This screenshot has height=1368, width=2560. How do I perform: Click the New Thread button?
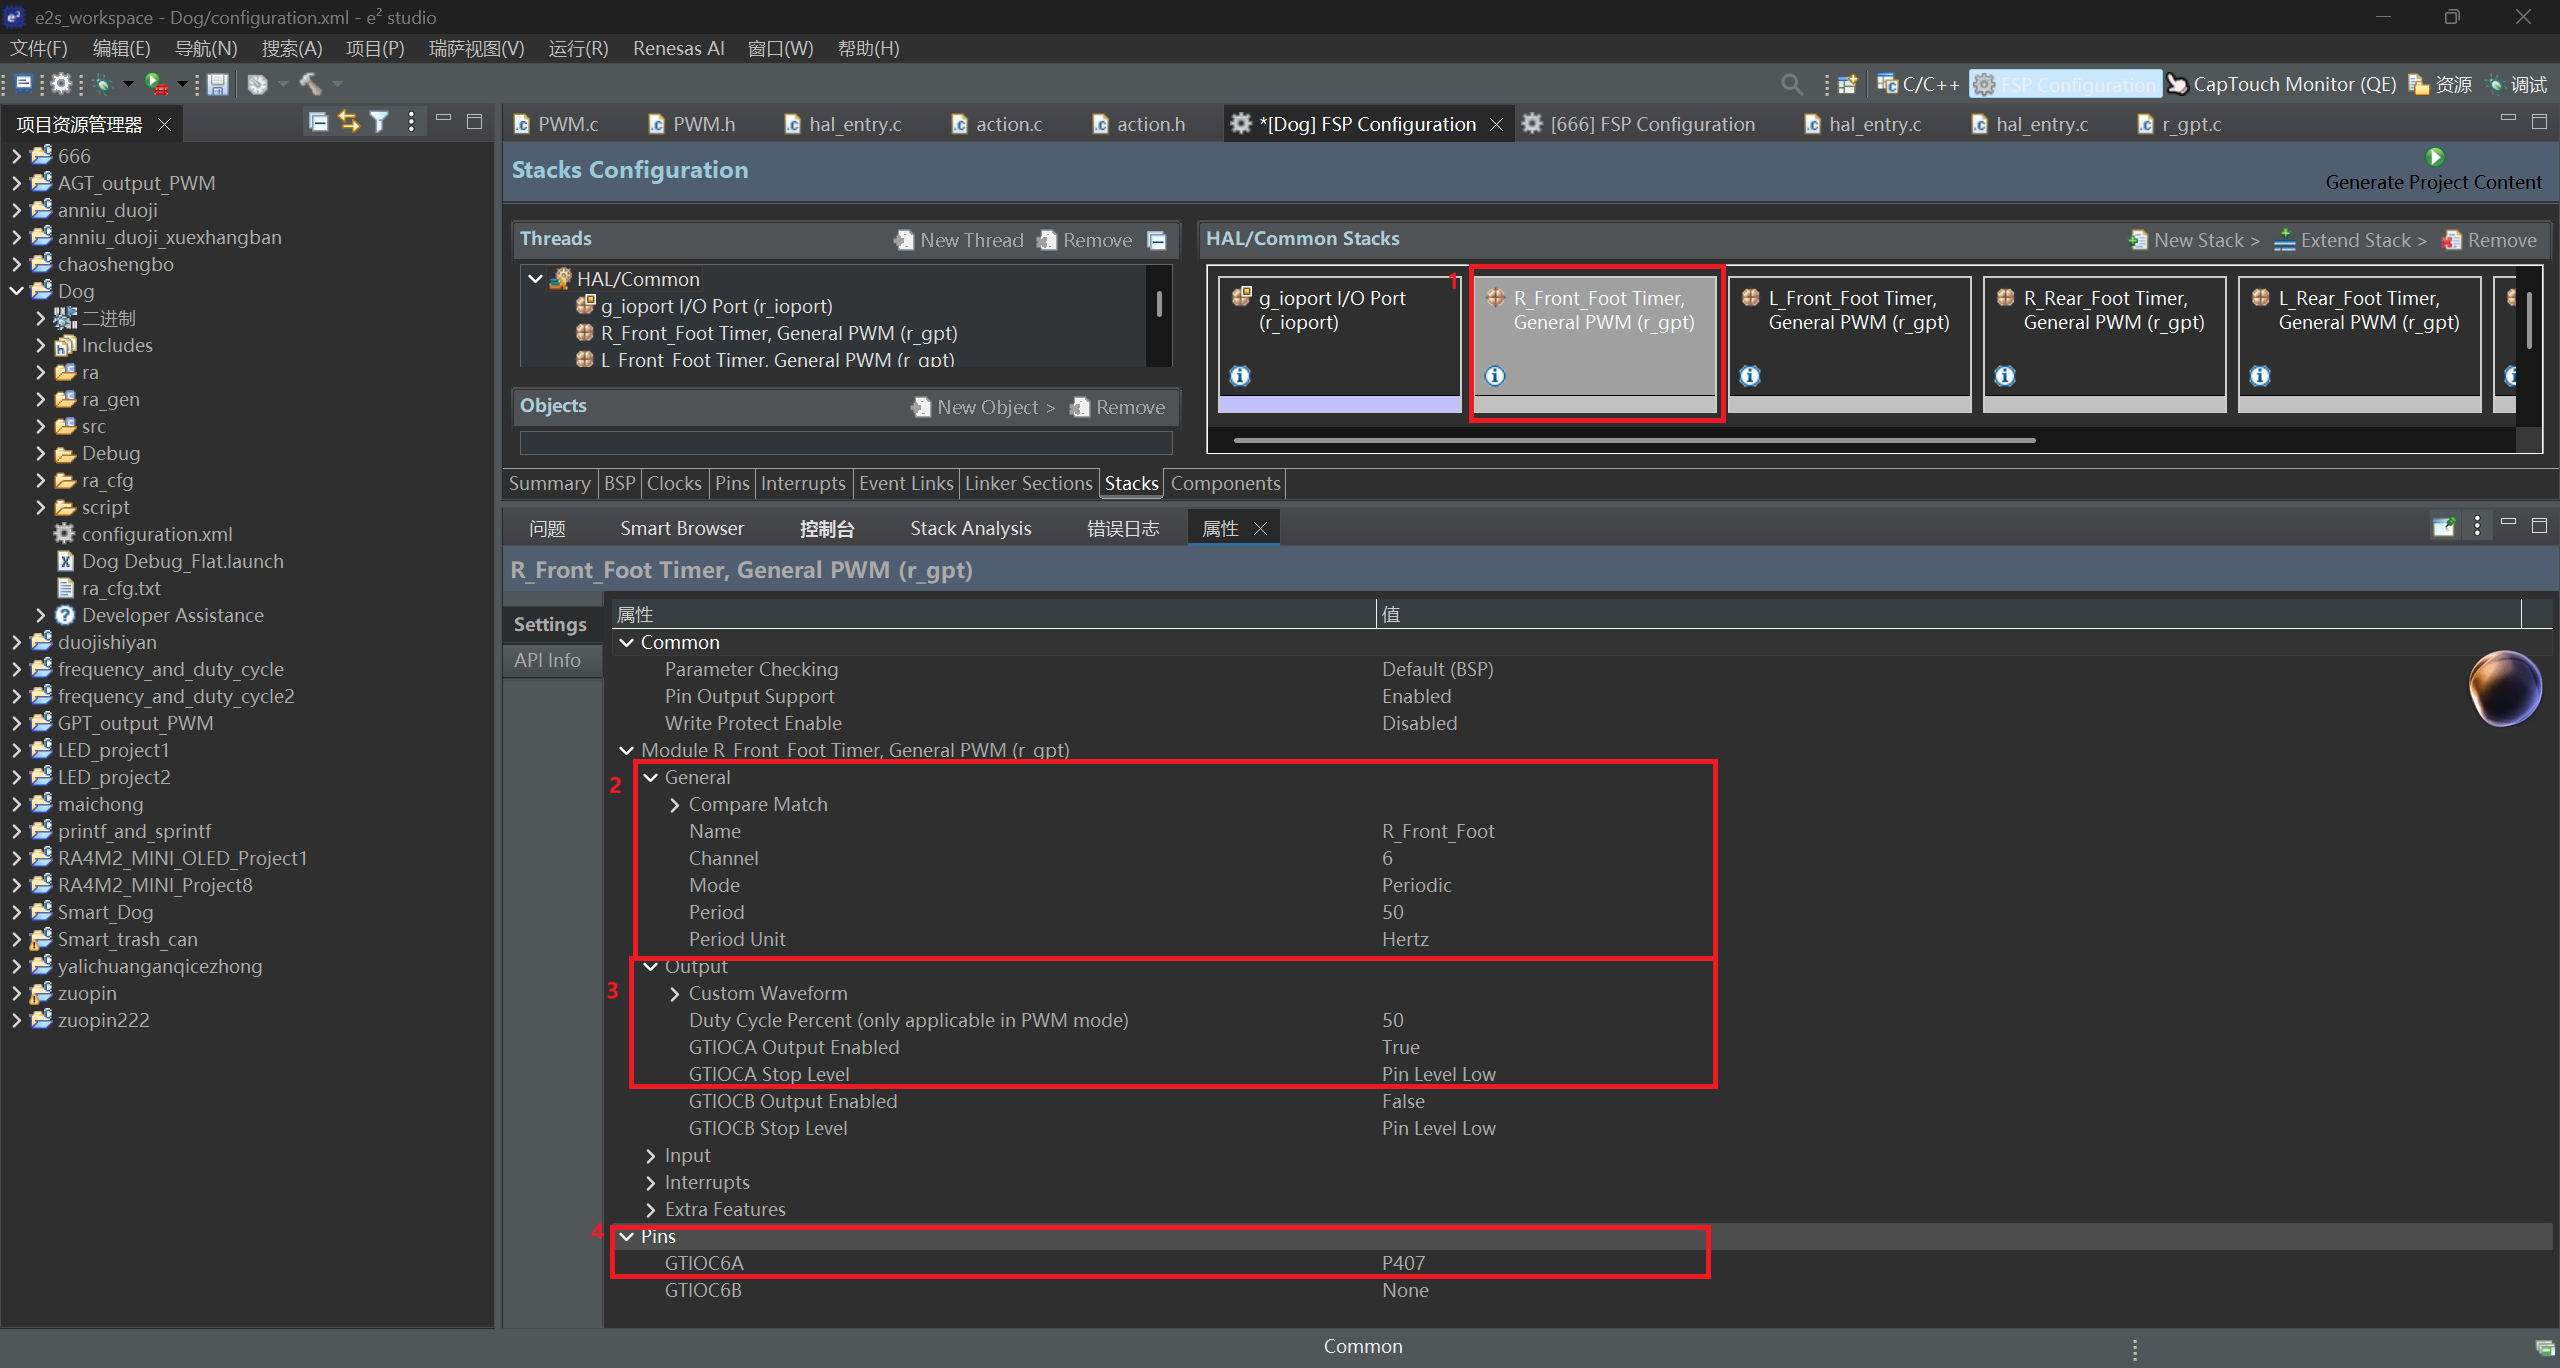click(x=959, y=240)
